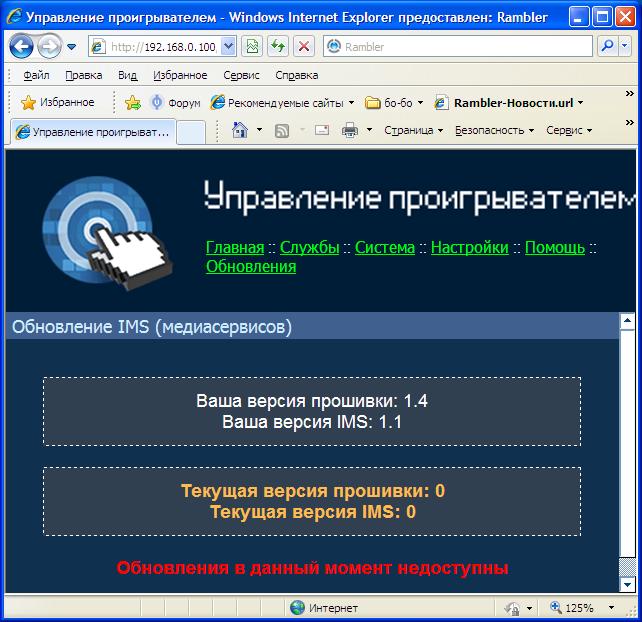Click the text Текущая версия прошивки: 0
Screen dimensions: 642x622
pyautogui.click(x=313, y=491)
